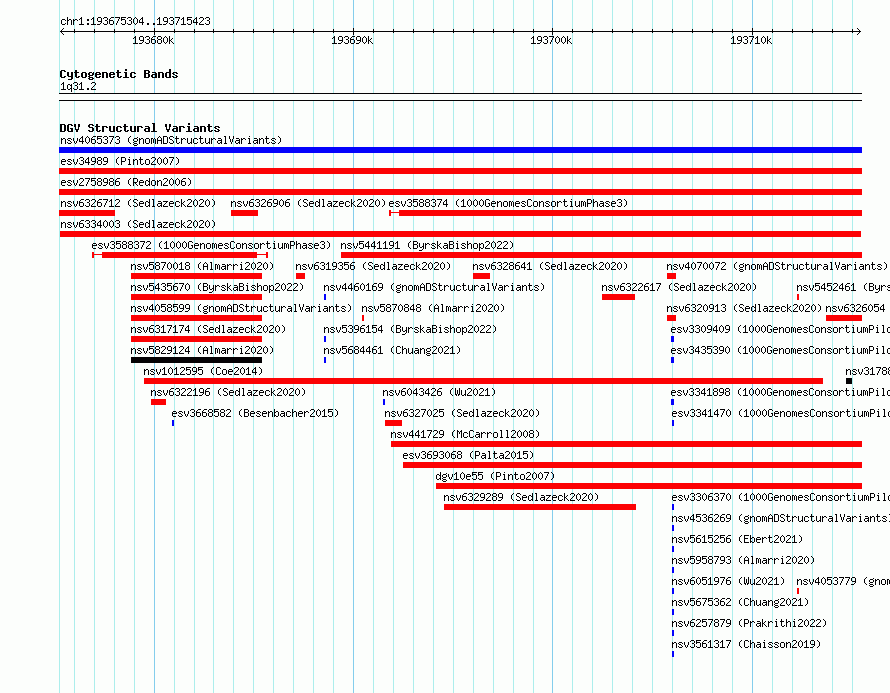Image resolution: width=890 pixels, height=693 pixels.
Task: Click the Cytogenetic Bands track heading
Action: click(119, 74)
